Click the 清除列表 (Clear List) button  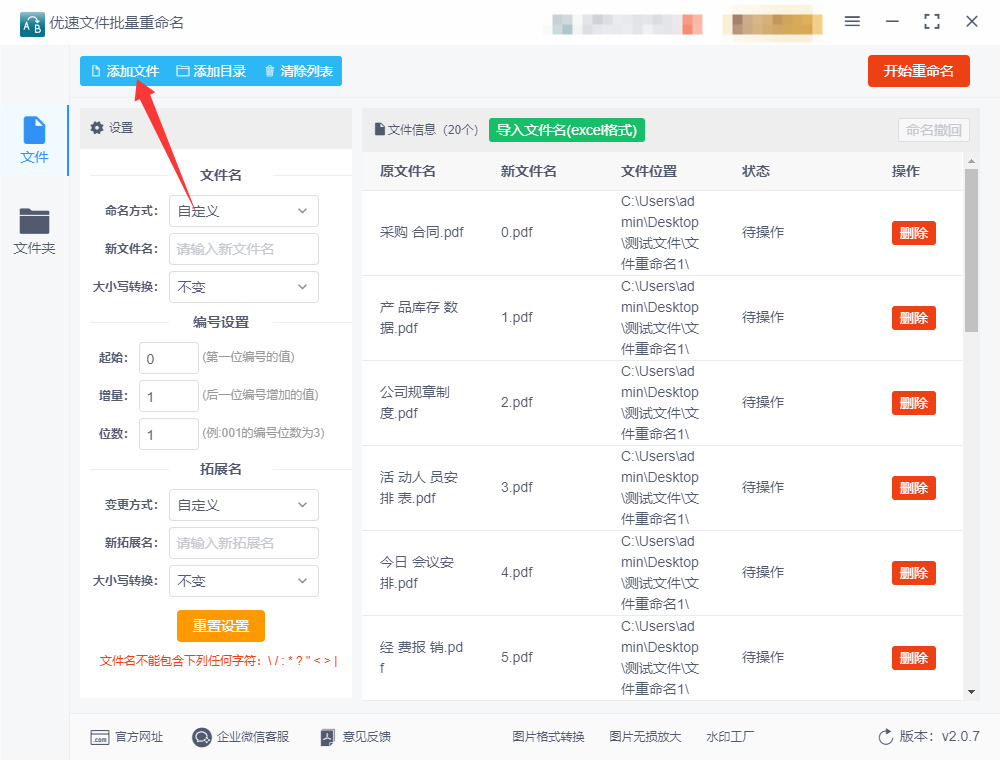[x=298, y=71]
